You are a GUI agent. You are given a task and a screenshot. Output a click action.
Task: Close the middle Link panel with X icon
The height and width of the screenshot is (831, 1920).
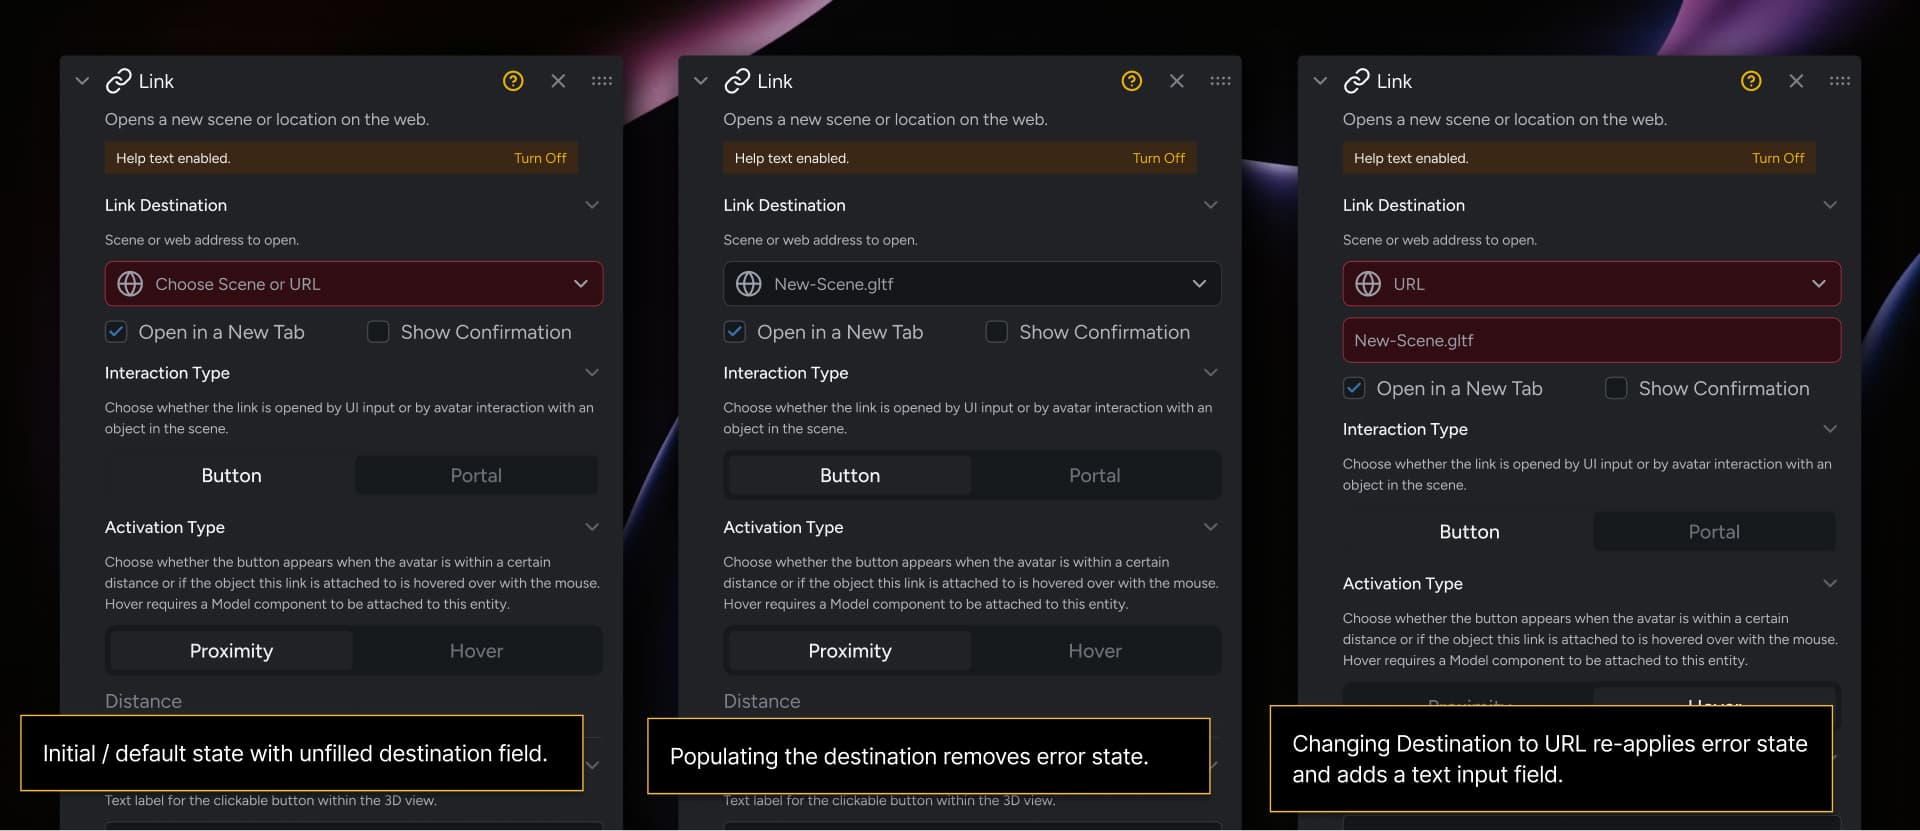[1177, 81]
